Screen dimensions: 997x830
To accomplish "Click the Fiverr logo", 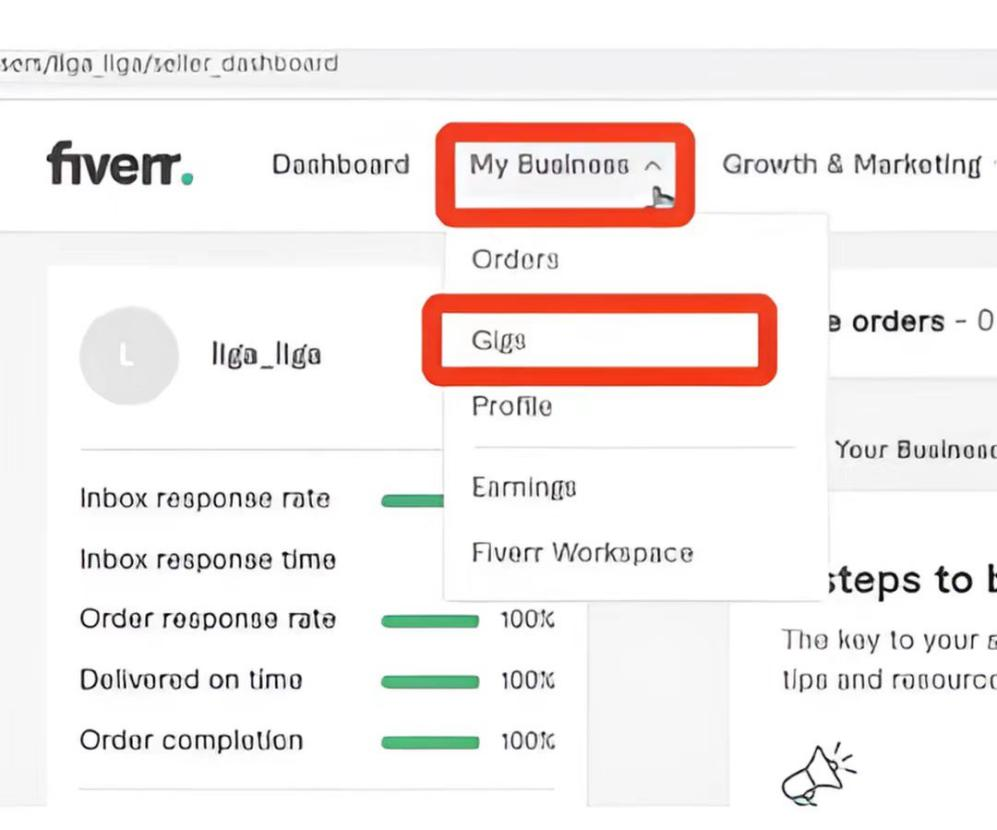I will [x=120, y=164].
